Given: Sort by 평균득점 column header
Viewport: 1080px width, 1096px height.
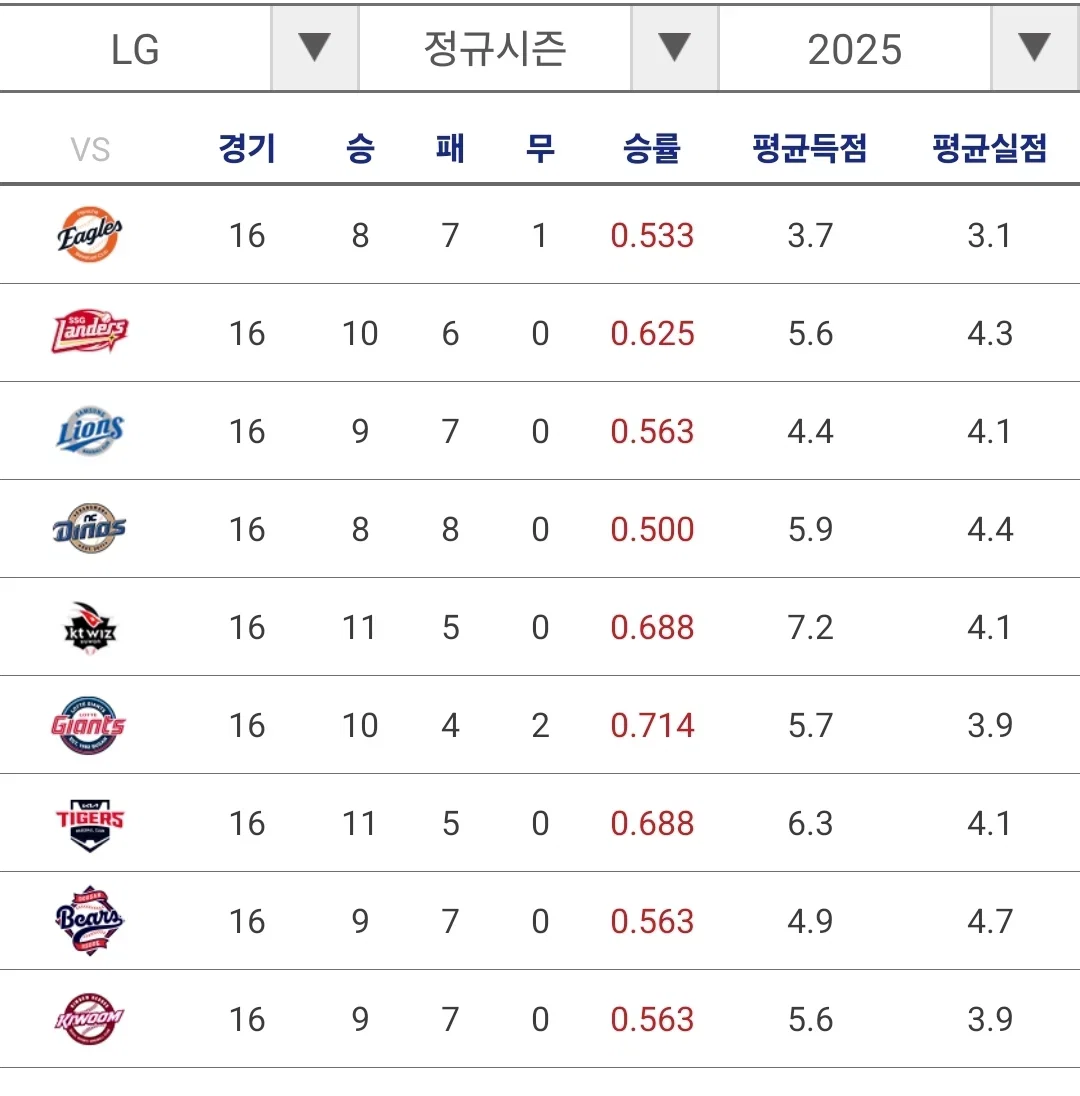Looking at the screenshot, I should click(809, 148).
